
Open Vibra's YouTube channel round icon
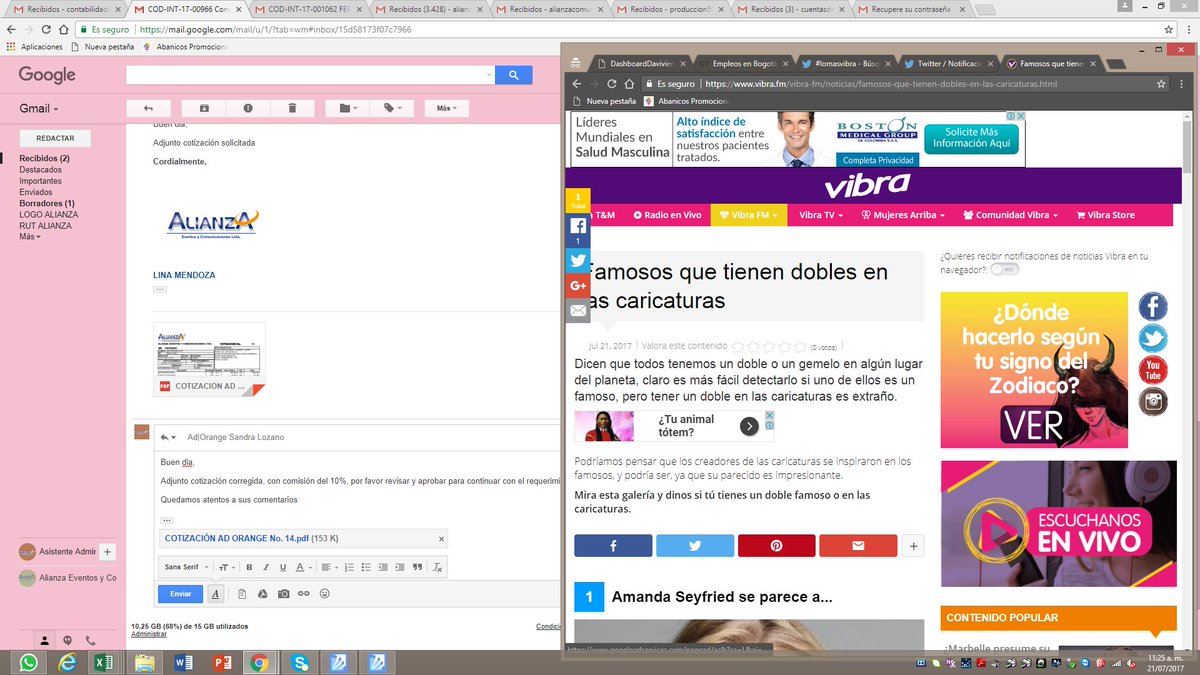tap(1153, 370)
